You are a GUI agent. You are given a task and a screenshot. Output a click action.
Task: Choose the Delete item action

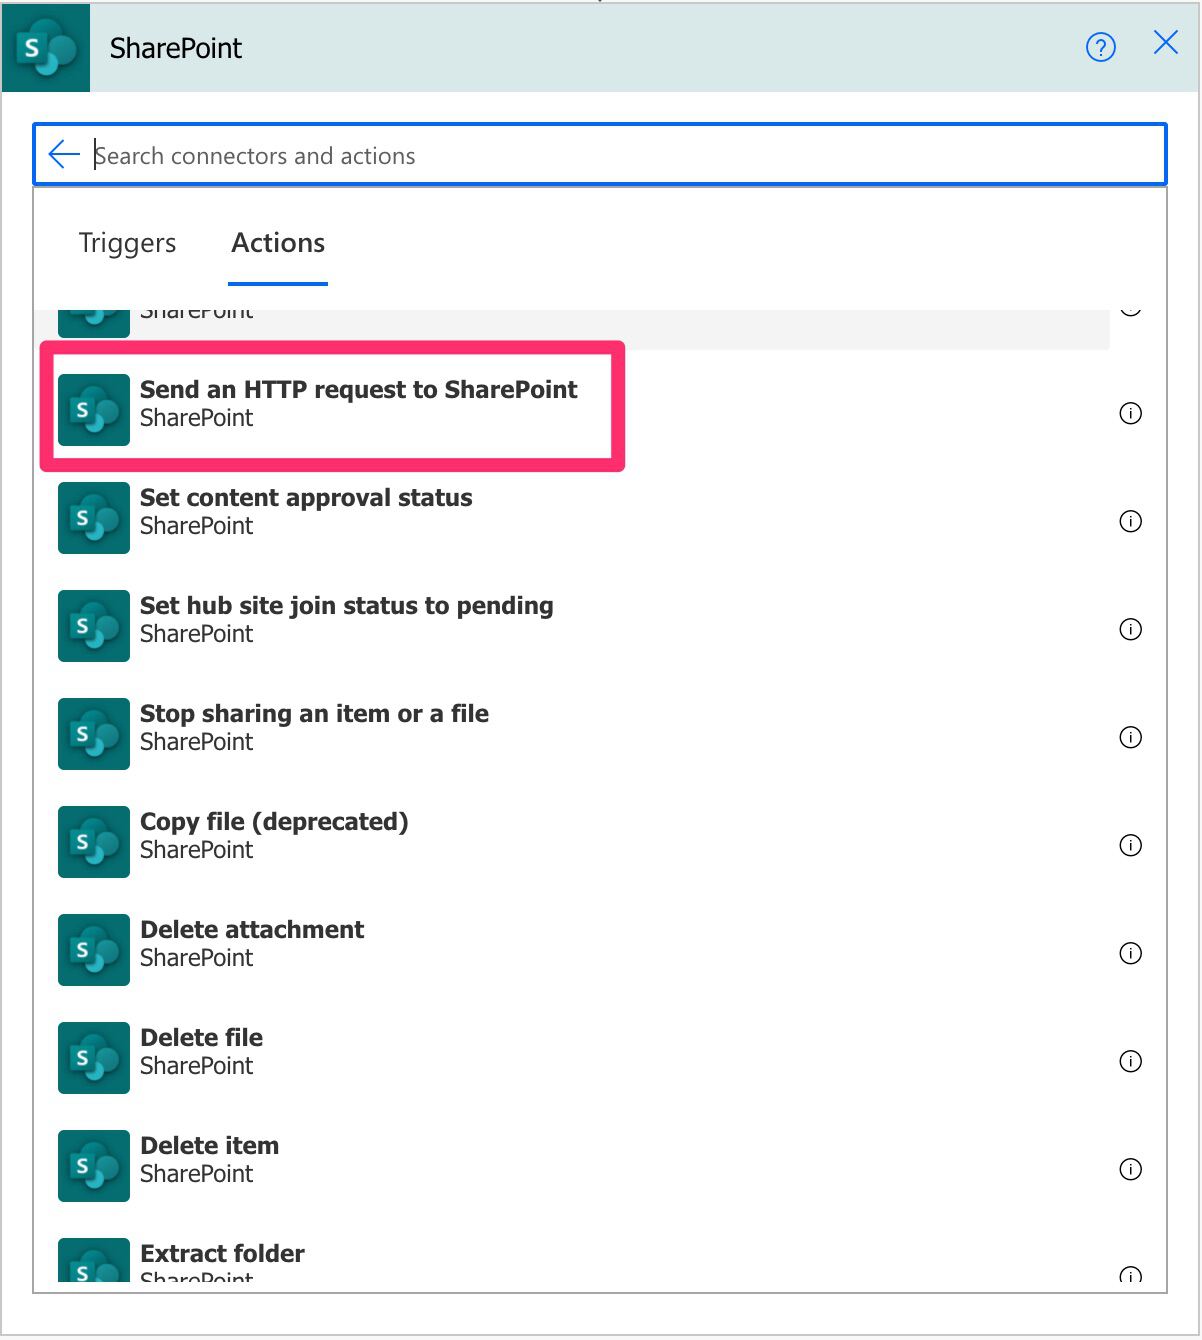(x=209, y=1158)
